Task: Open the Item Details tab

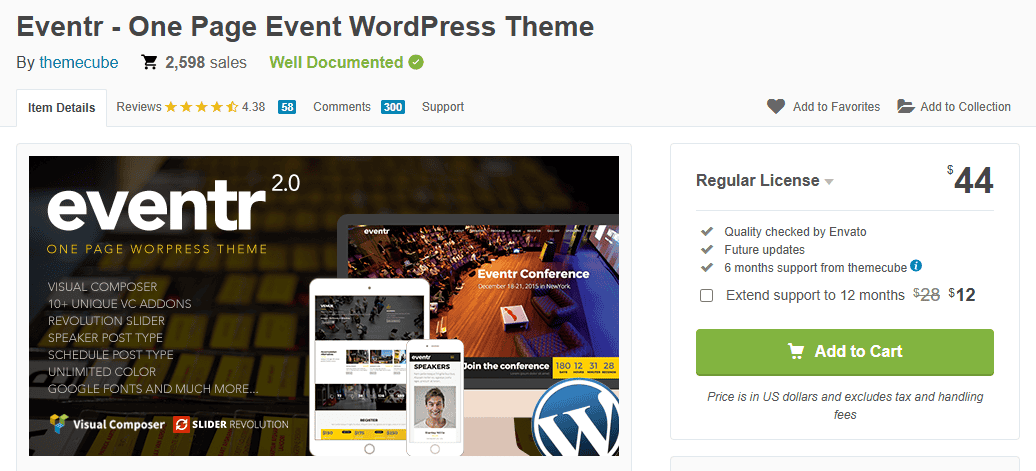Action: (x=61, y=108)
